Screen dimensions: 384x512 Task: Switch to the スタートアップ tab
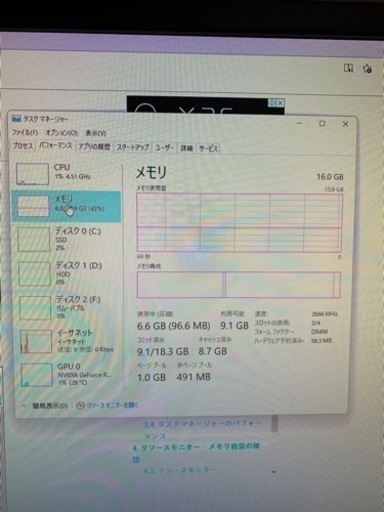[x=133, y=147]
